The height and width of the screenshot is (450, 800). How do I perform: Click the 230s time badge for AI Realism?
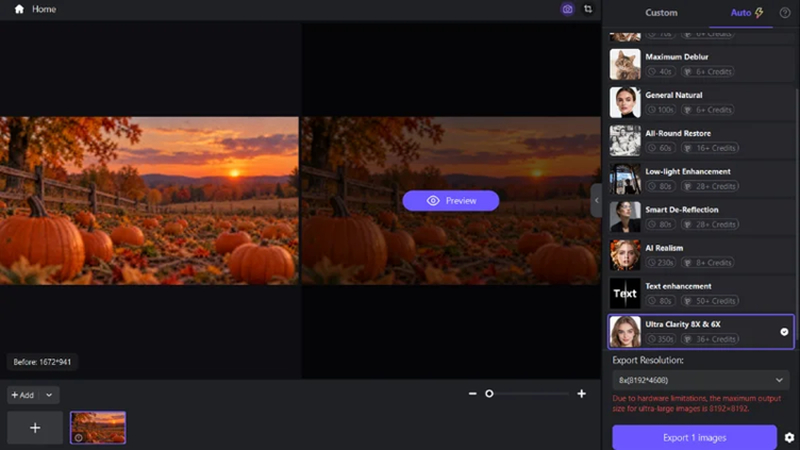(661, 263)
